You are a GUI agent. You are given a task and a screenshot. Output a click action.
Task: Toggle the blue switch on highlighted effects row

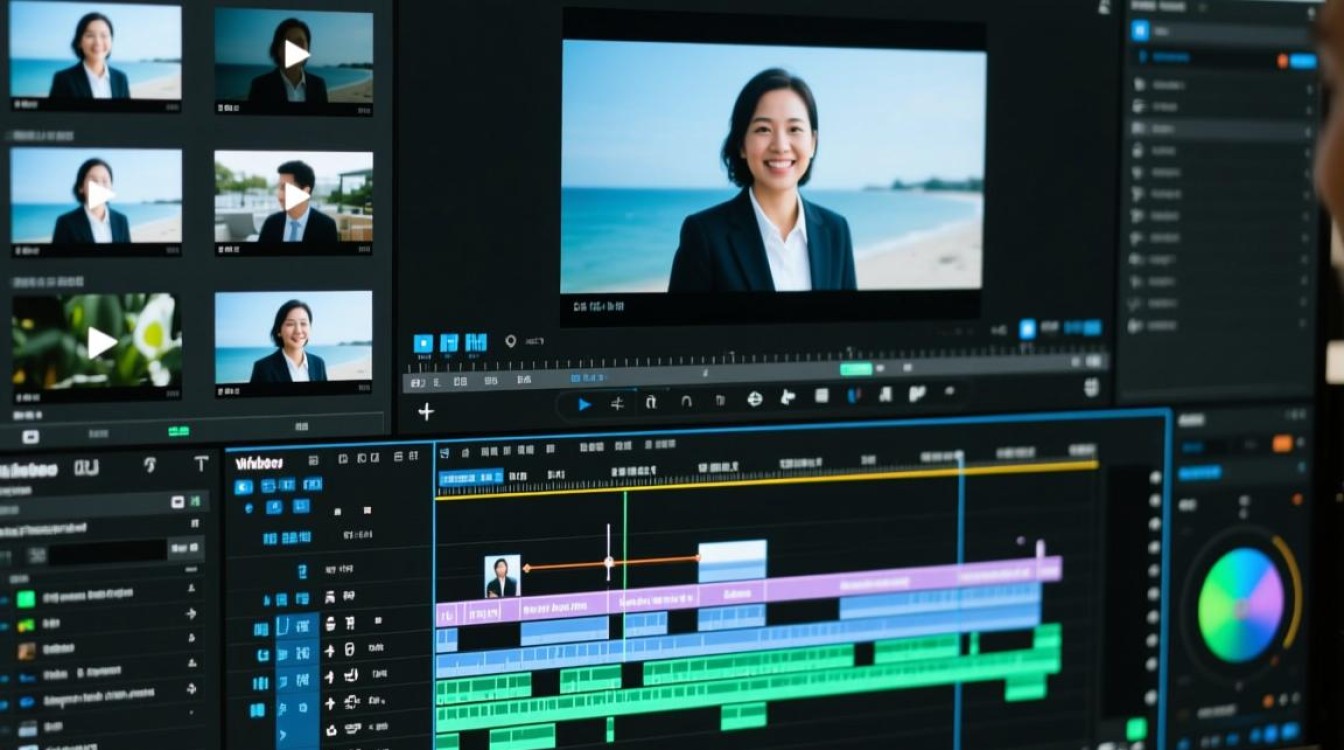click(1302, 61)
